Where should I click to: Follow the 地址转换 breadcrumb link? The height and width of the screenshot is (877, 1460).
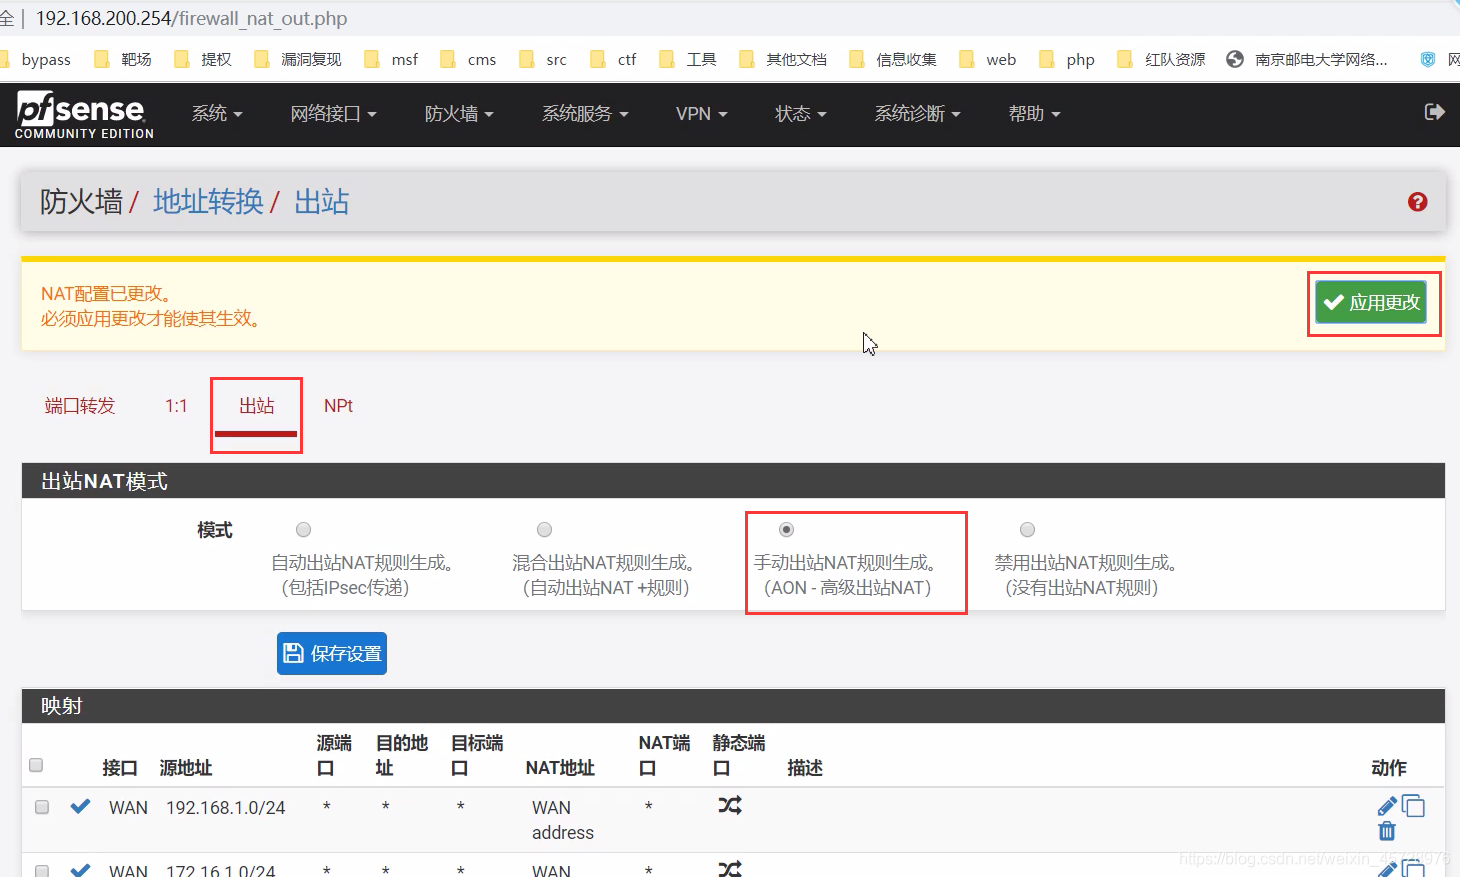[208, 202]
